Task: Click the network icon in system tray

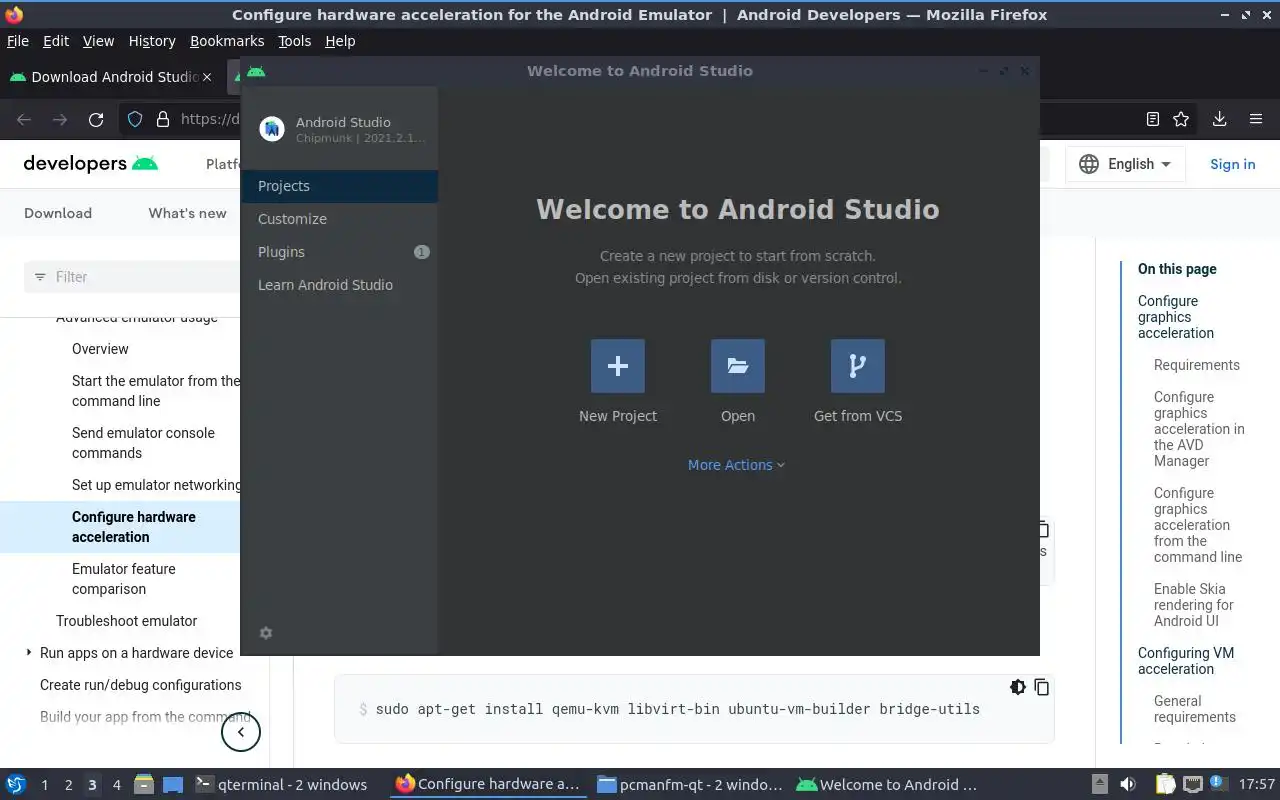Action: 1192,784
